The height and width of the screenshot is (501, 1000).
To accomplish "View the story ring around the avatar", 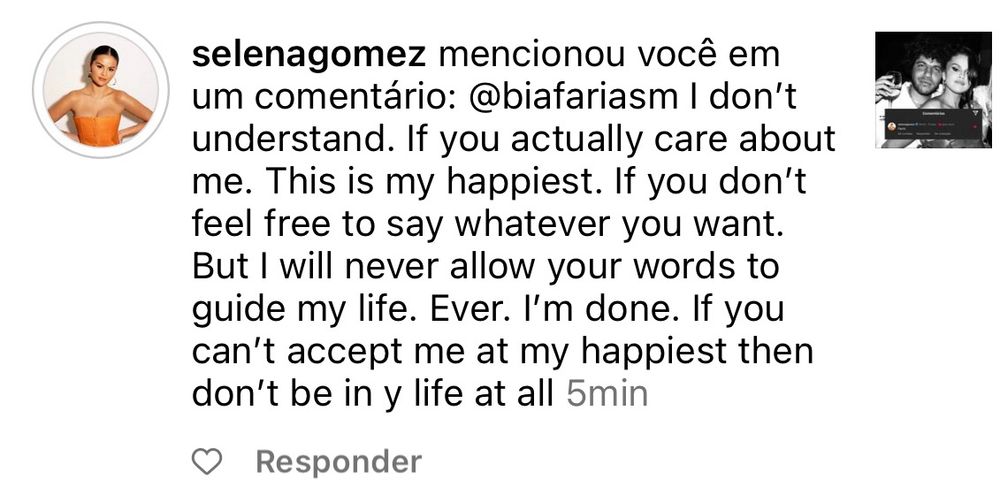I will coord(101,89).
